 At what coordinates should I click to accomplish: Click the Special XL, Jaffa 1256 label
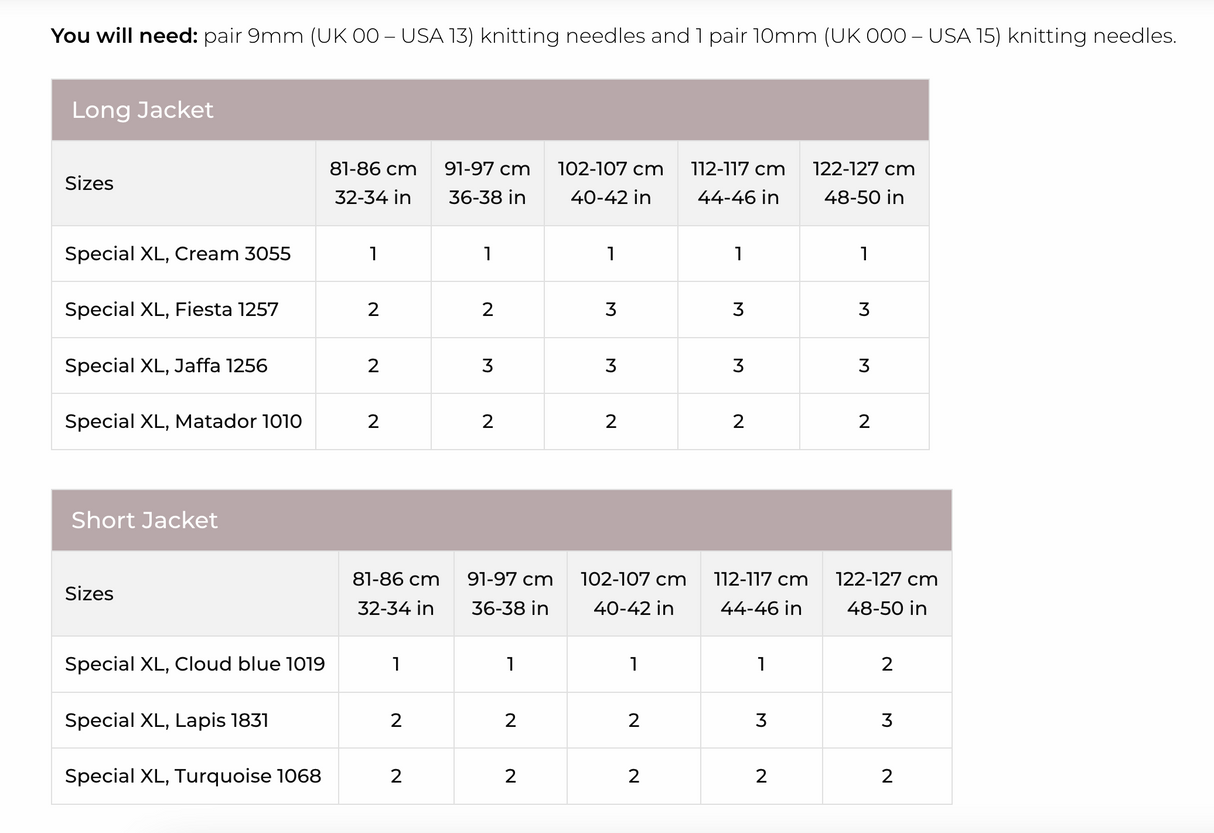[x=166, y=366]
